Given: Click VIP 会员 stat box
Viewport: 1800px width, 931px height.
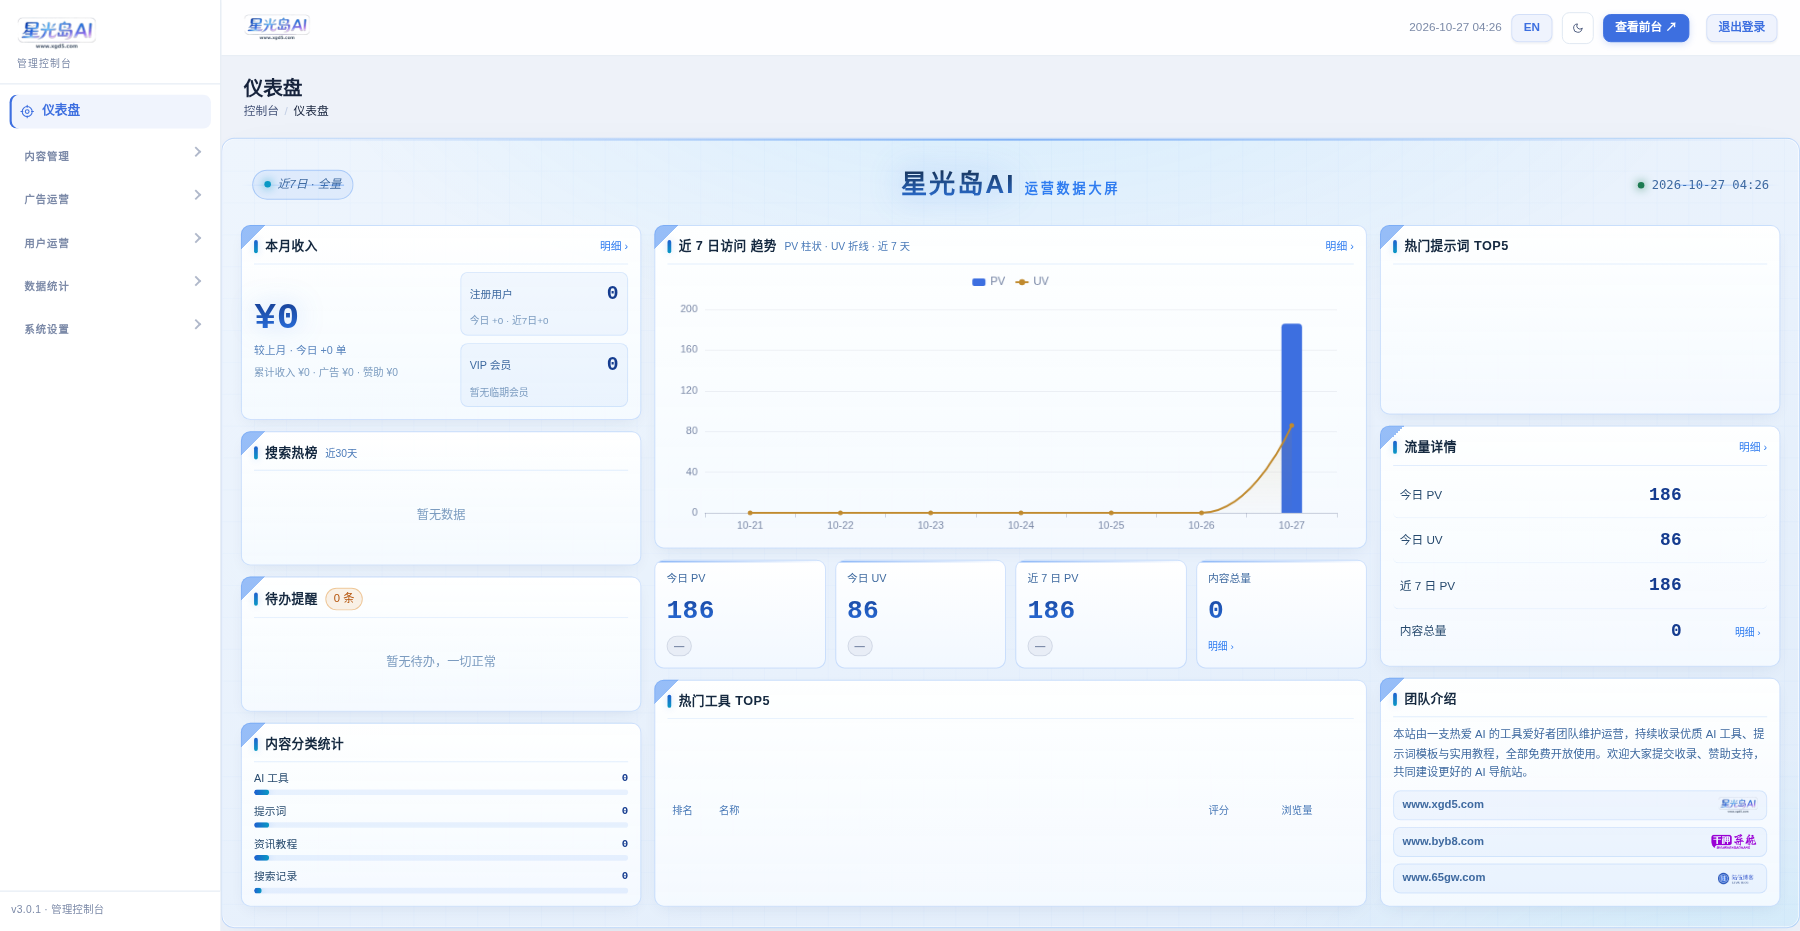Looking at the screenshot, I should click(x=544, y=375).
